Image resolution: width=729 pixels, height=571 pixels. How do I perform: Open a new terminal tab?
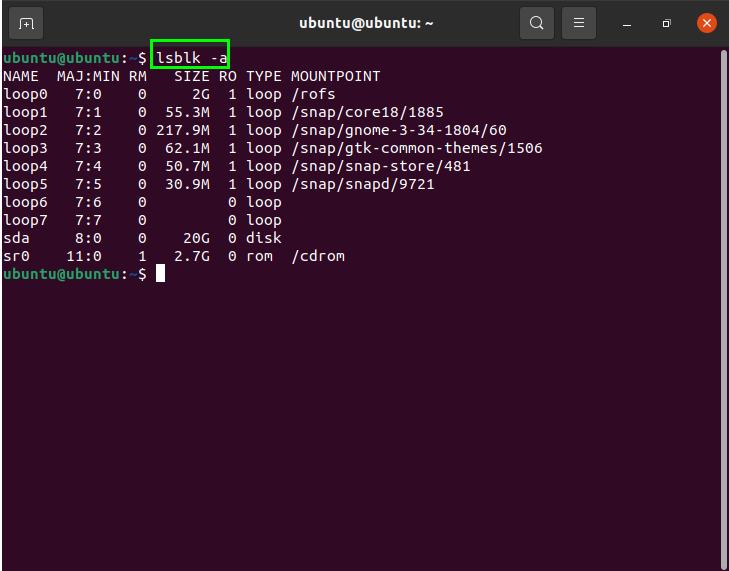click(x=27, y=22)
